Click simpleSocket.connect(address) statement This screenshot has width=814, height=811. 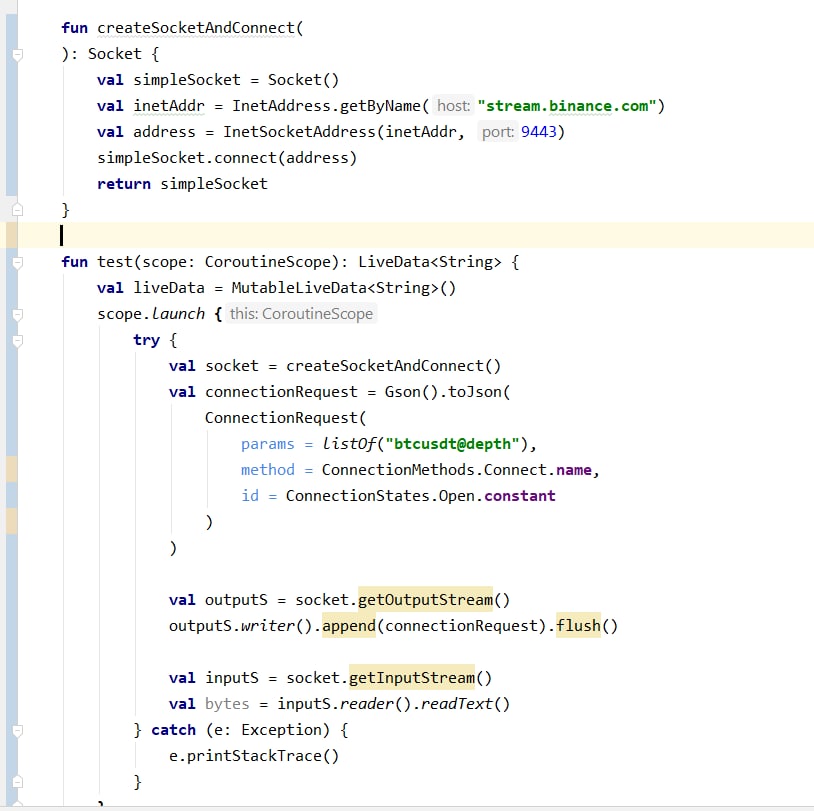point(227,158)
